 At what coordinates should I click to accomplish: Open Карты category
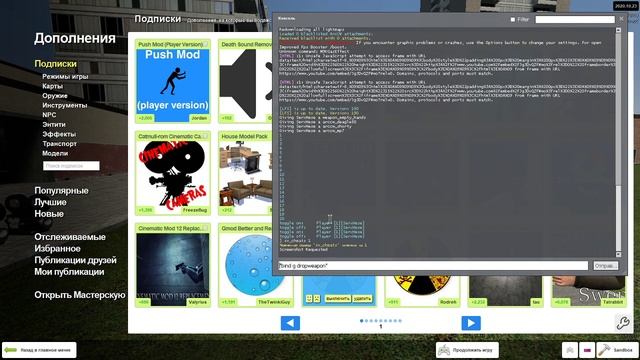click(52, 86)
